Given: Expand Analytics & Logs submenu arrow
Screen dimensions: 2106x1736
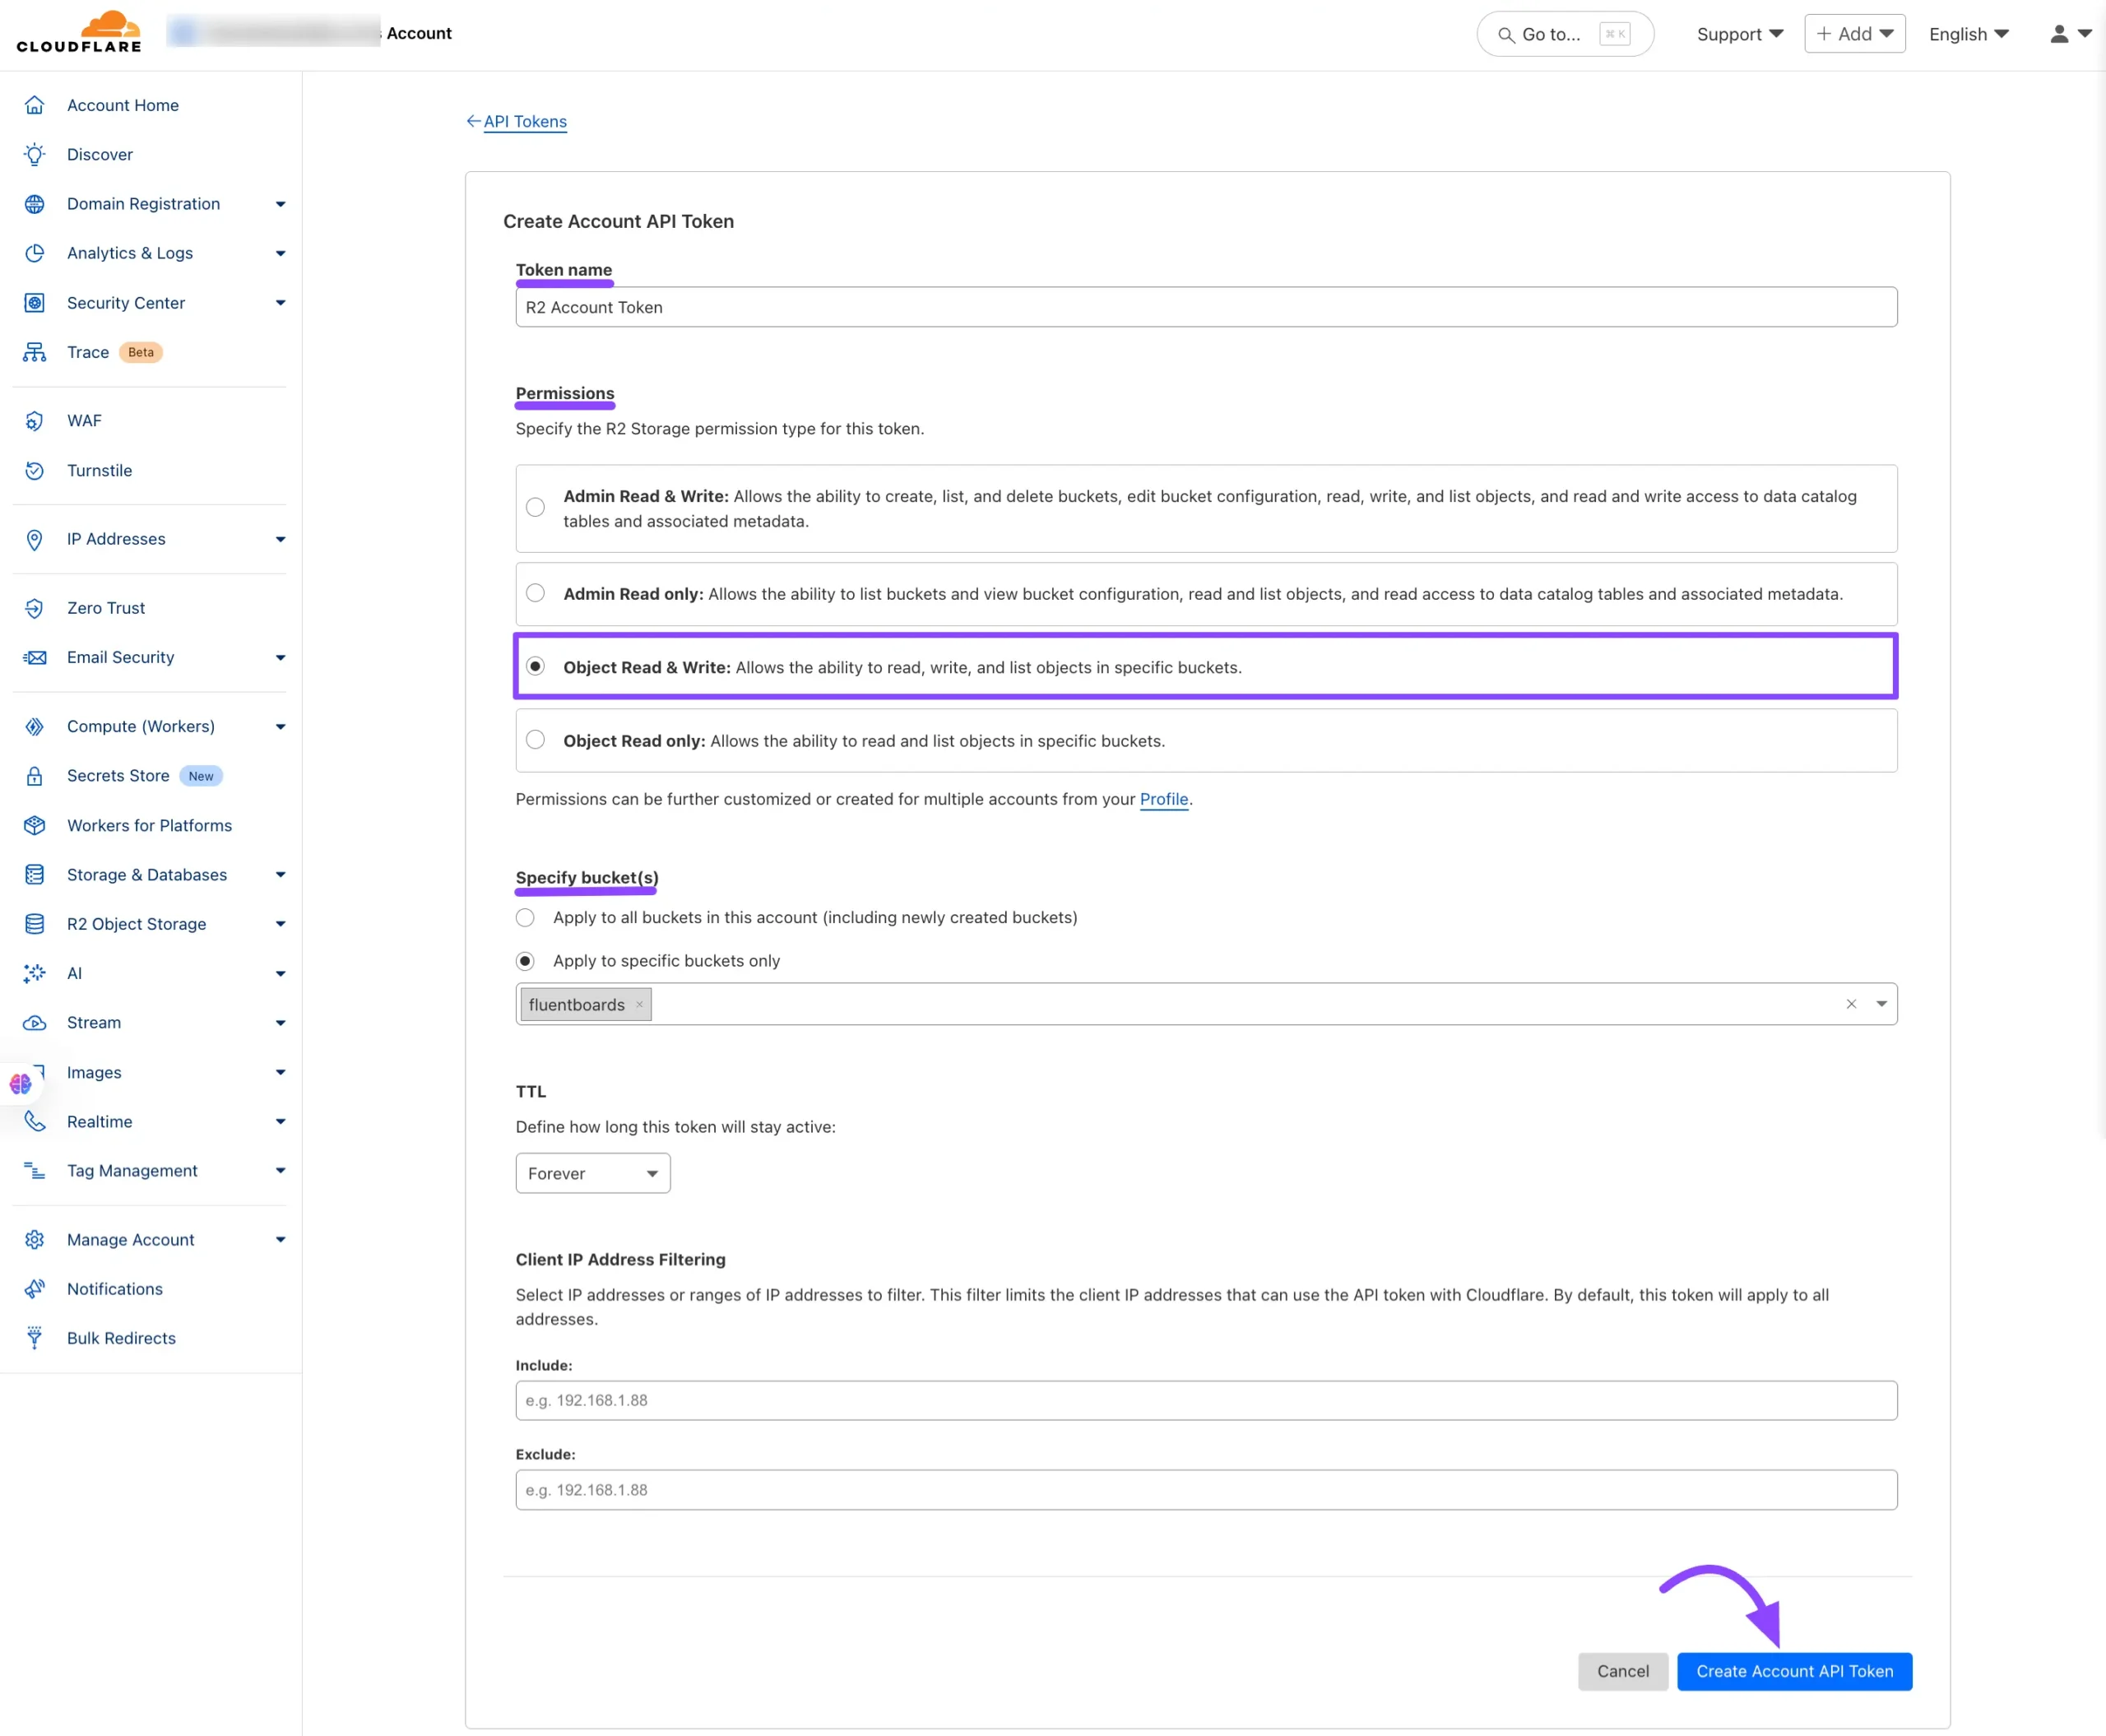Looking at the screenshot, I should pos(280,253).
